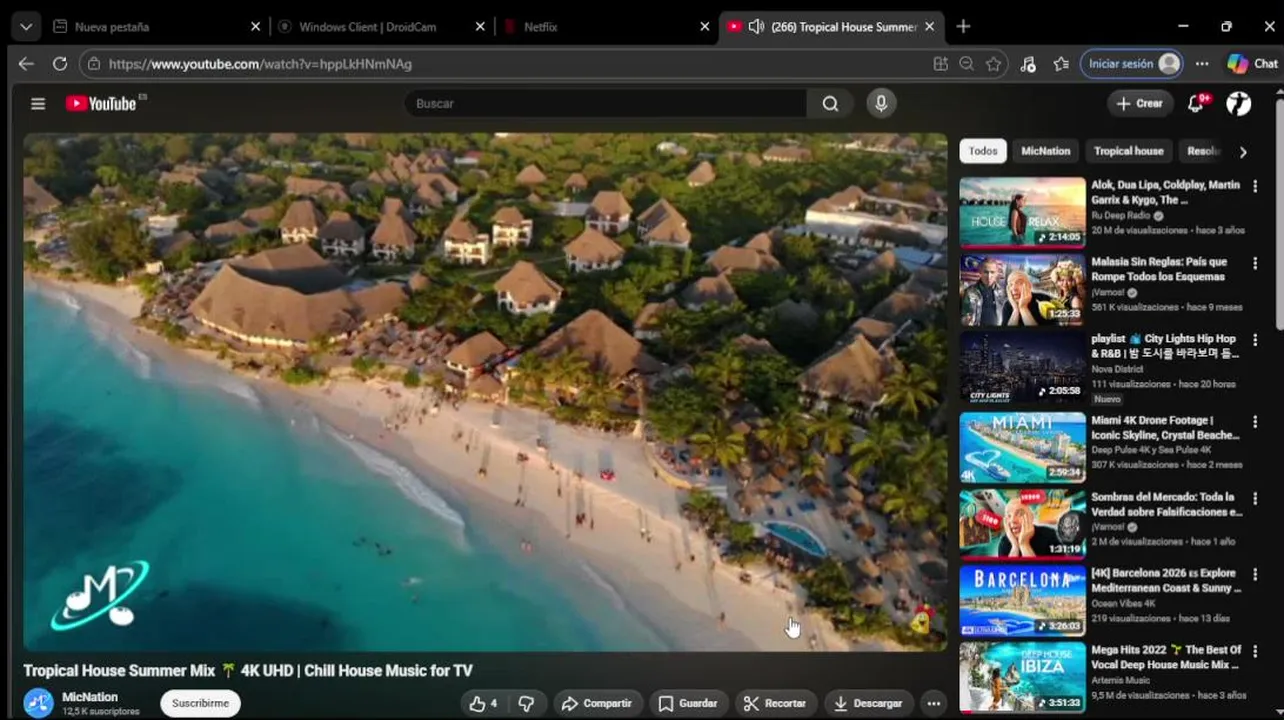Open the Malasia Sin Reglas thumbnail

coord(1022,289)
